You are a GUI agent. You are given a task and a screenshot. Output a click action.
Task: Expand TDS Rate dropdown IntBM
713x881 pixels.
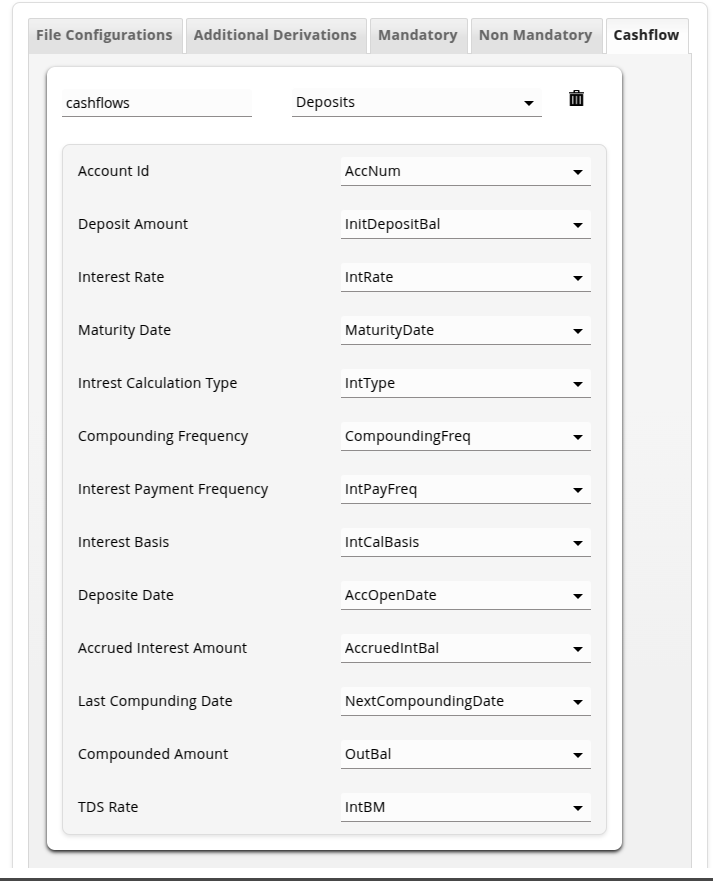click(465, 807)
